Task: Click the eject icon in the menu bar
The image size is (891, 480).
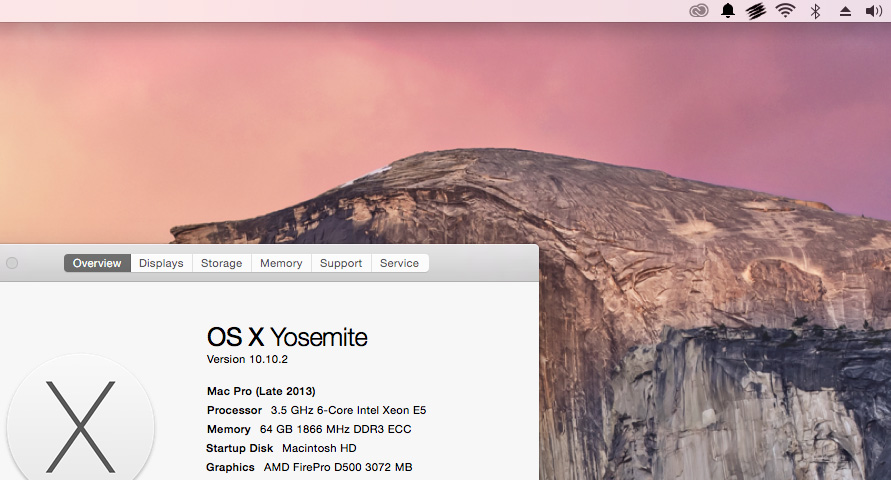Action: (x=845, y=11)
